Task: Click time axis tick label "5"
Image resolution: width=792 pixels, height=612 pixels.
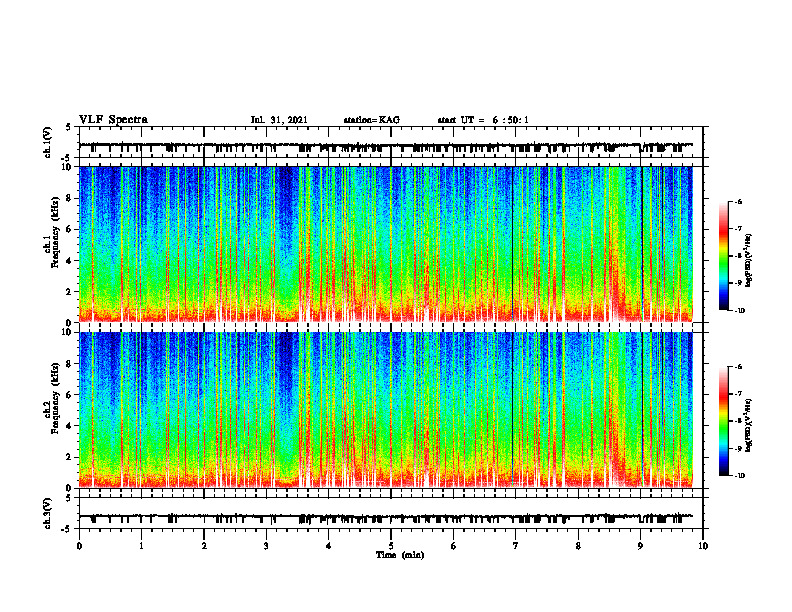Action: [391, 546]
